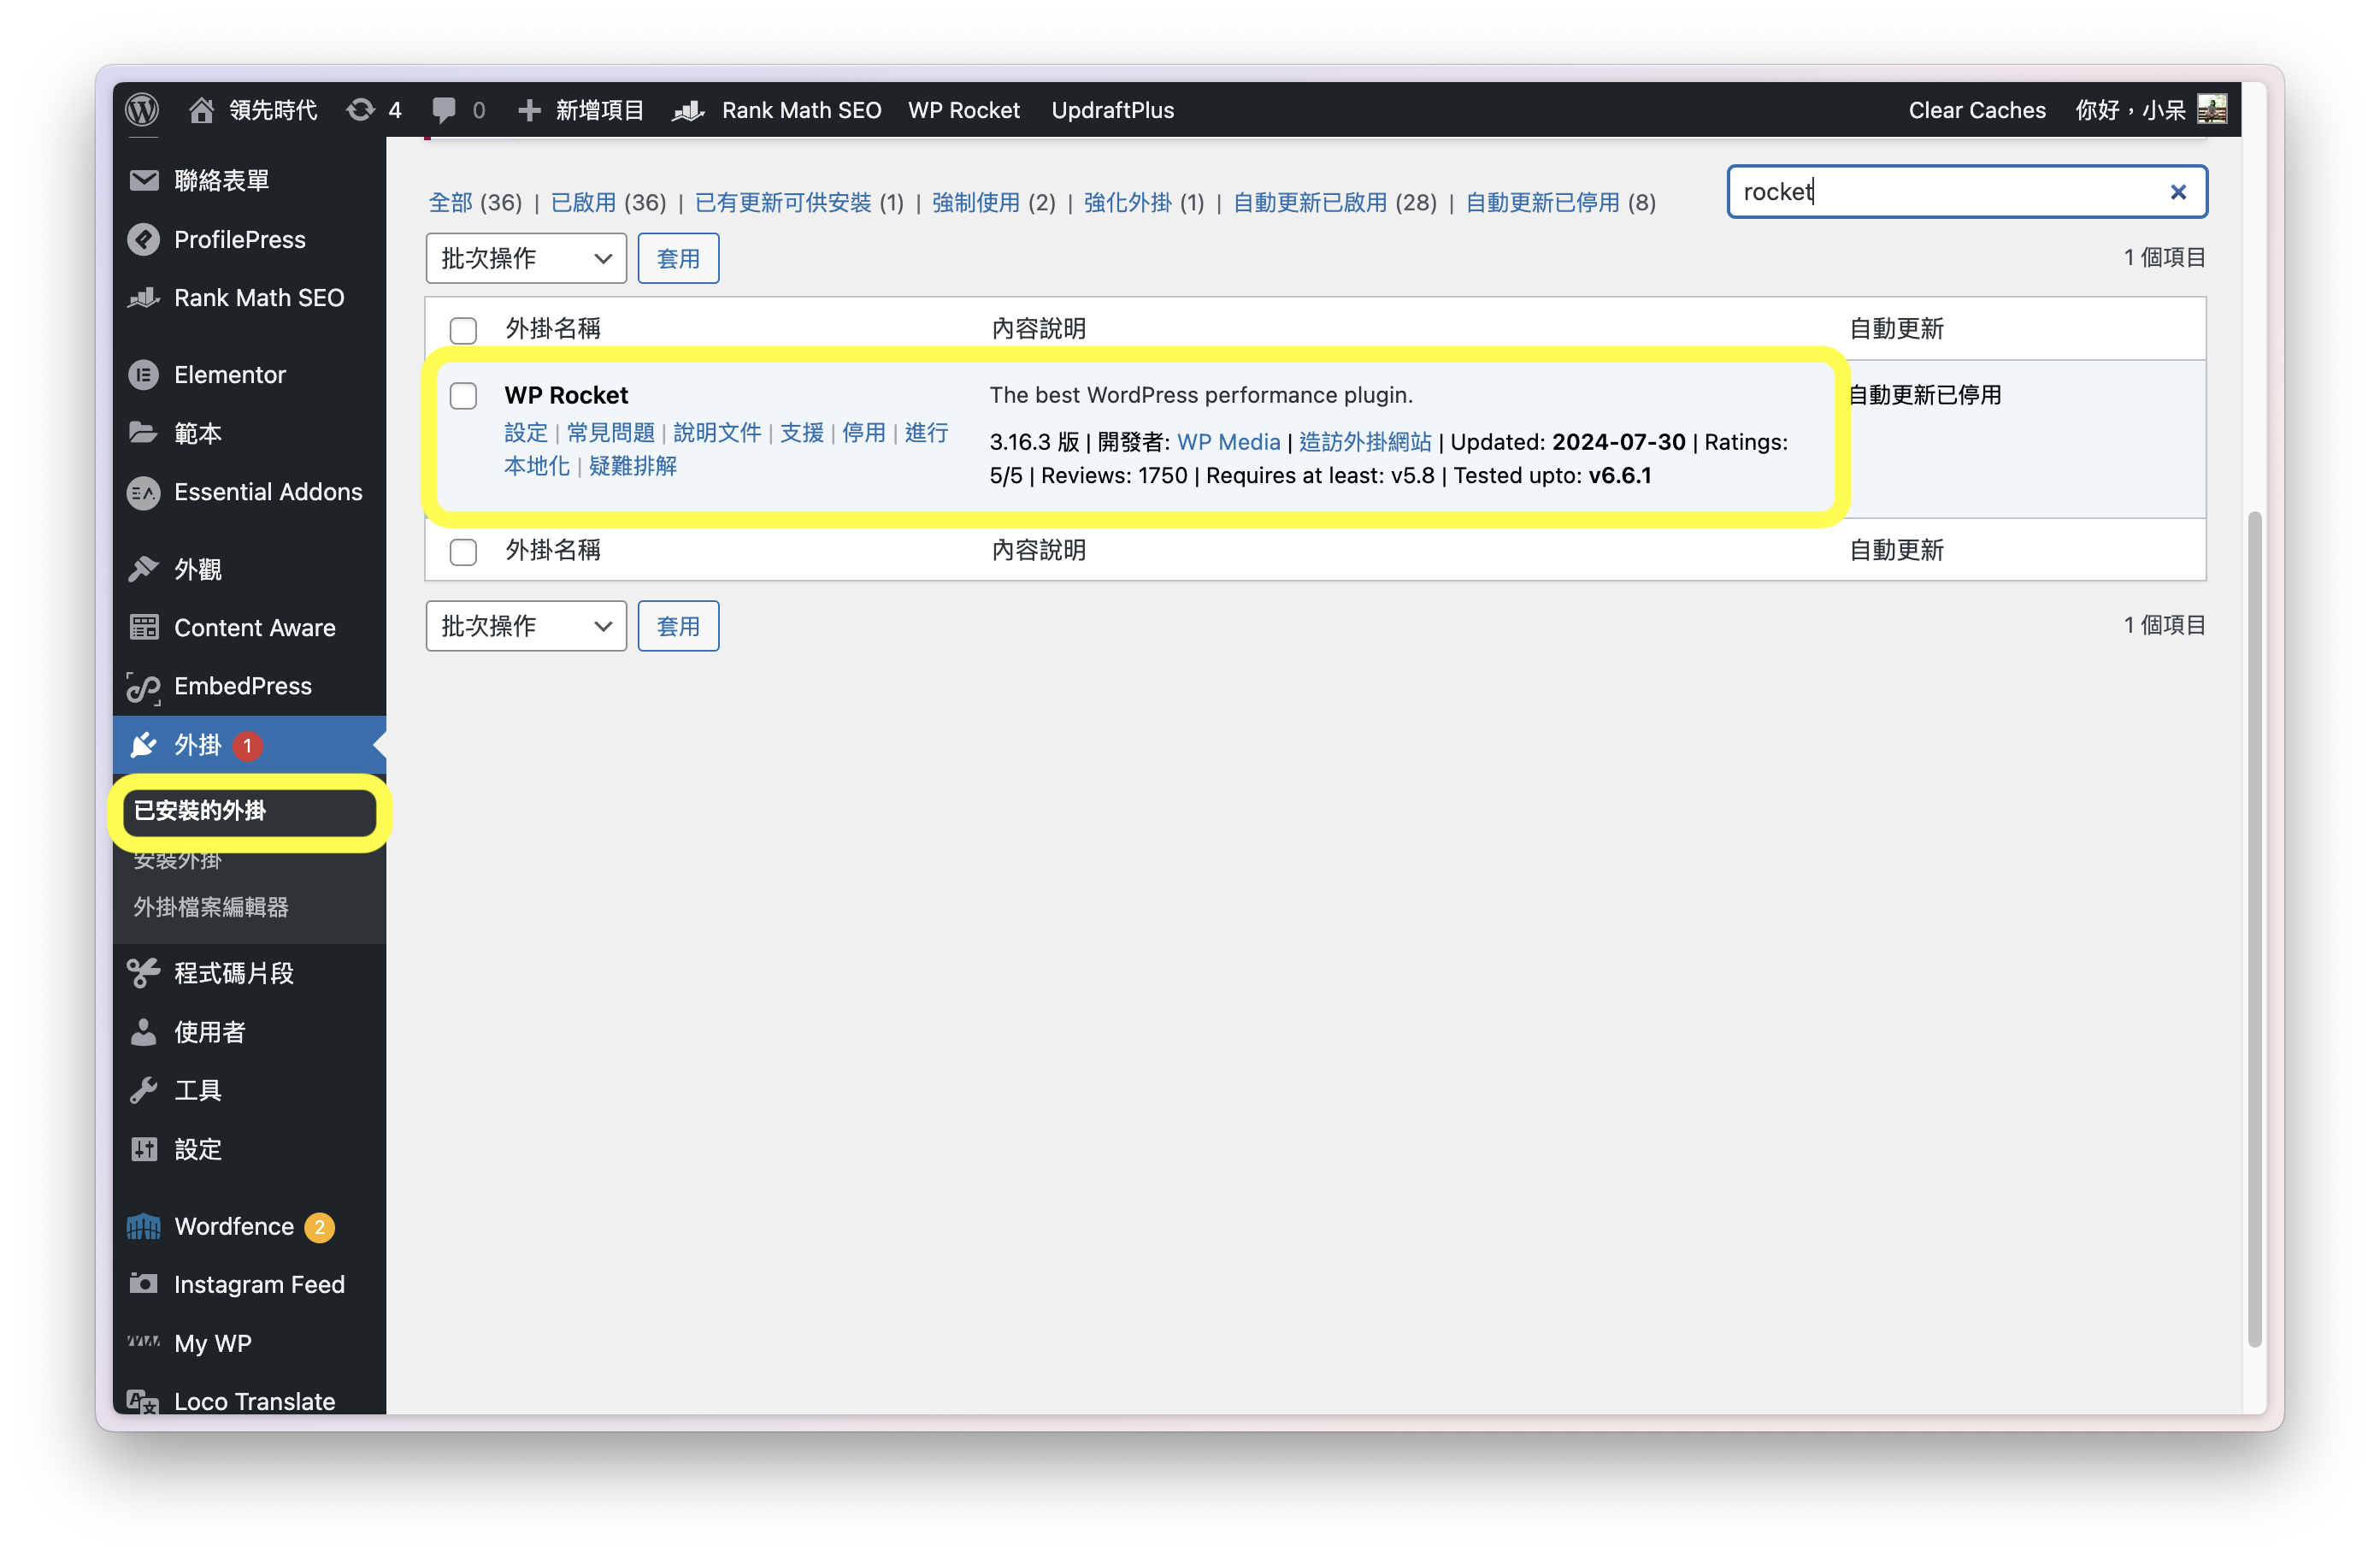The width and height of the screenshot is (2380, 1558).
Task: Filter by 已有更新可供安裝
Action: (x=783, y=202)
